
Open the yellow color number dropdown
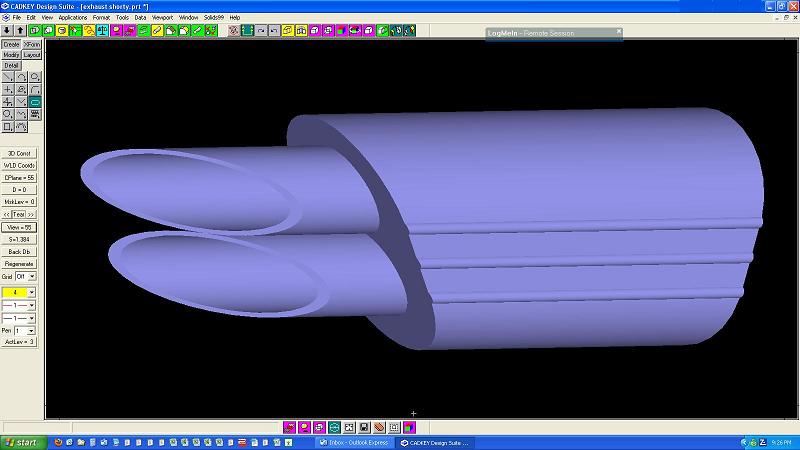[31, 292]
